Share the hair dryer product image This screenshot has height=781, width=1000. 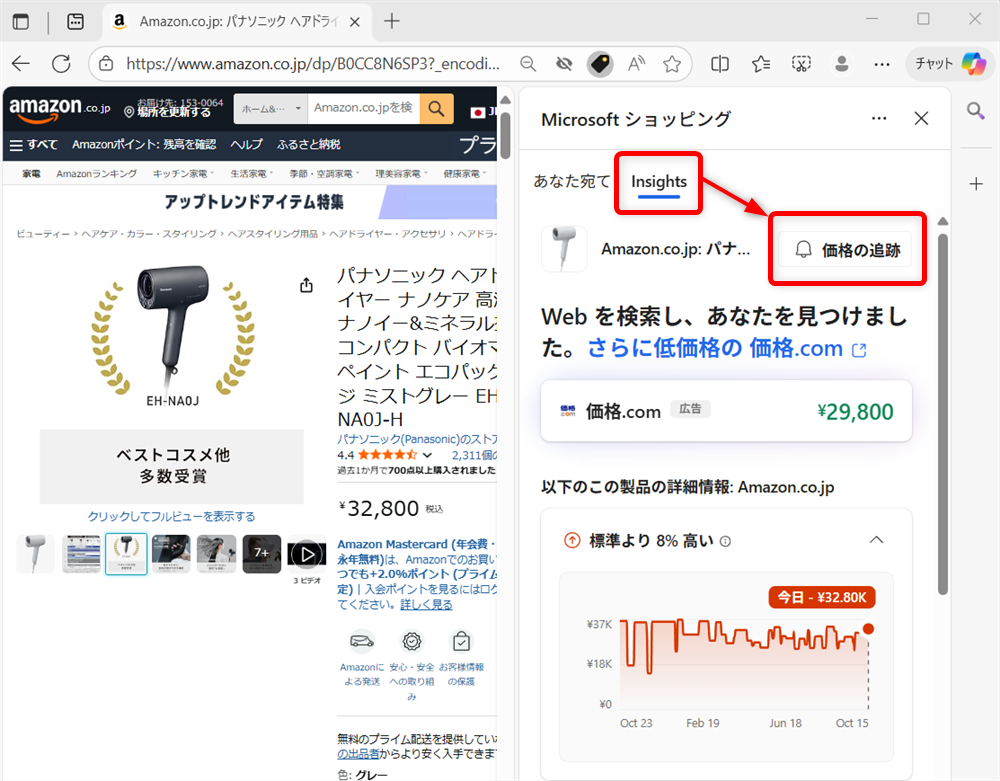(x=306, y=284)
